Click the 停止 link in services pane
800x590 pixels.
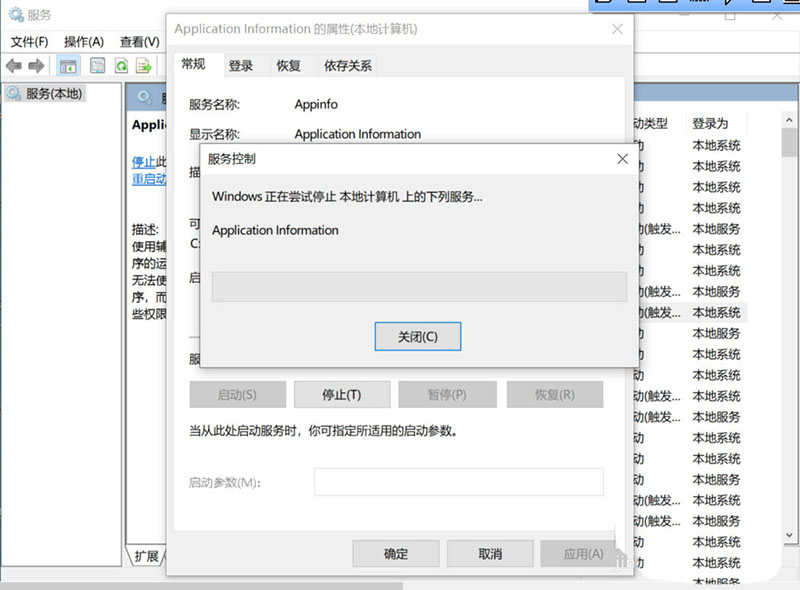[144, 162]
